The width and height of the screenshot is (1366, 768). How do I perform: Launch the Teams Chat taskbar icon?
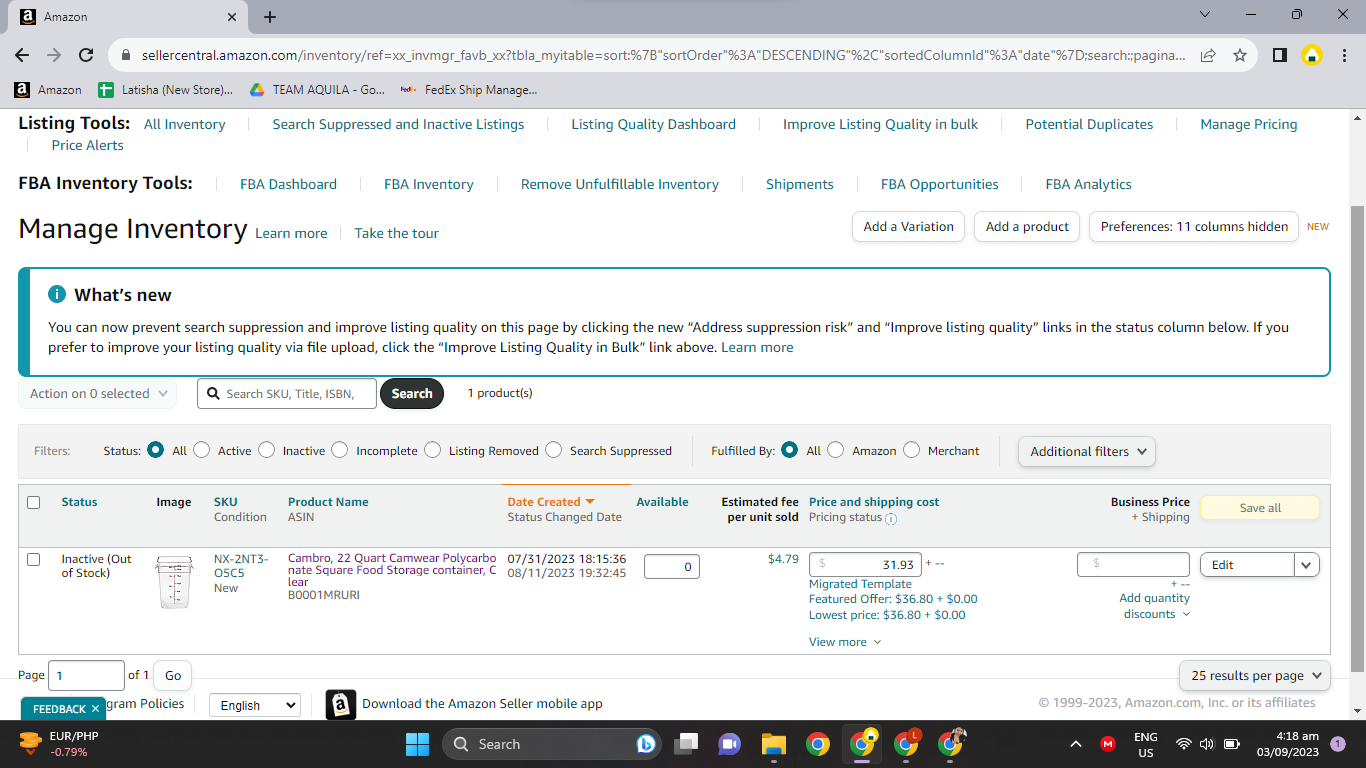(730, 744)
